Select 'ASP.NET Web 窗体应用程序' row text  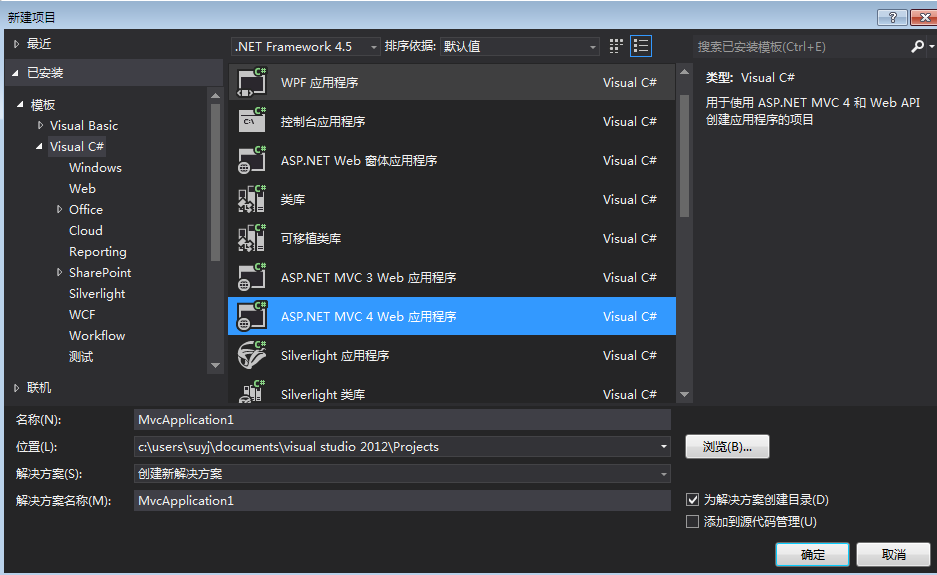[x=359, y=160]
